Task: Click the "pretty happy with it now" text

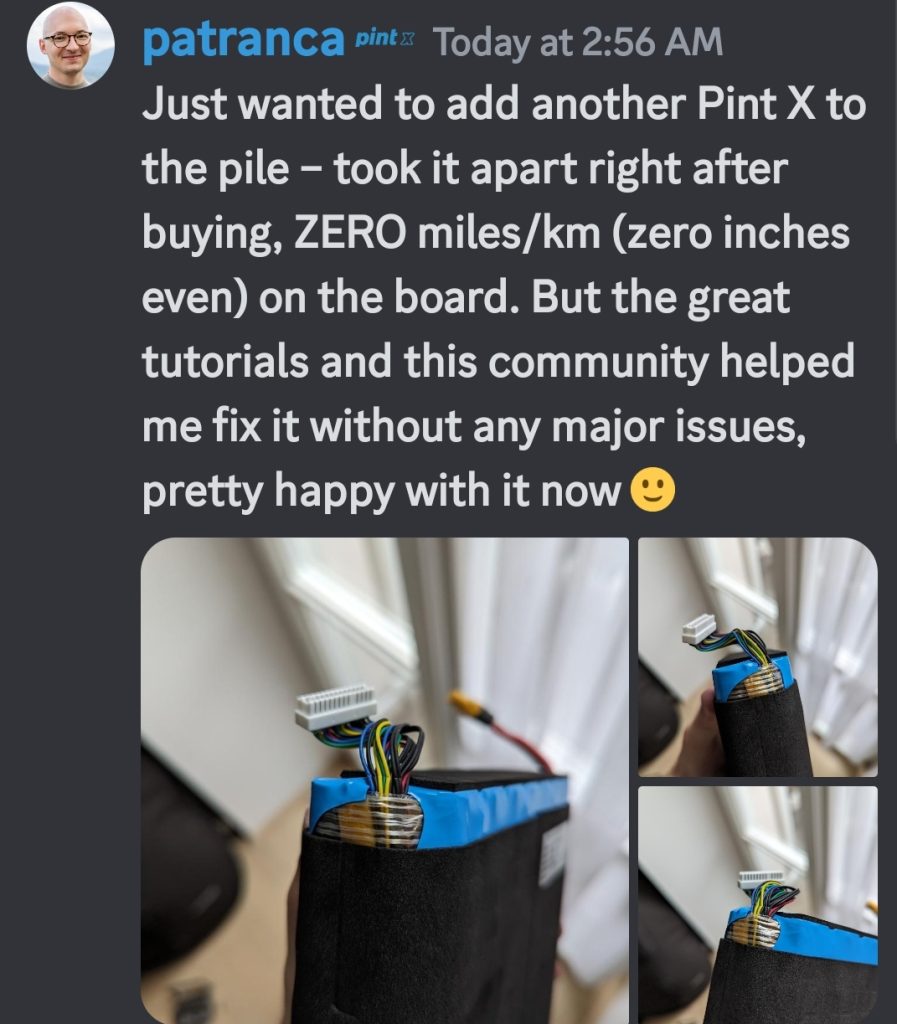Action: pyautogui.click(x=381, y=492)
